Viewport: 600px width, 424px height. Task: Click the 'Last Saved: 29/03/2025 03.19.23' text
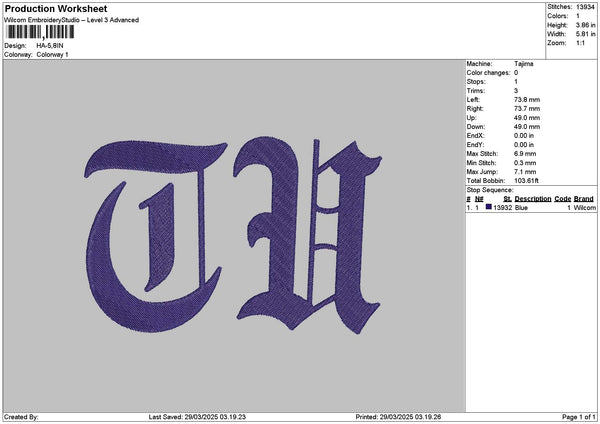coord(197,417)
